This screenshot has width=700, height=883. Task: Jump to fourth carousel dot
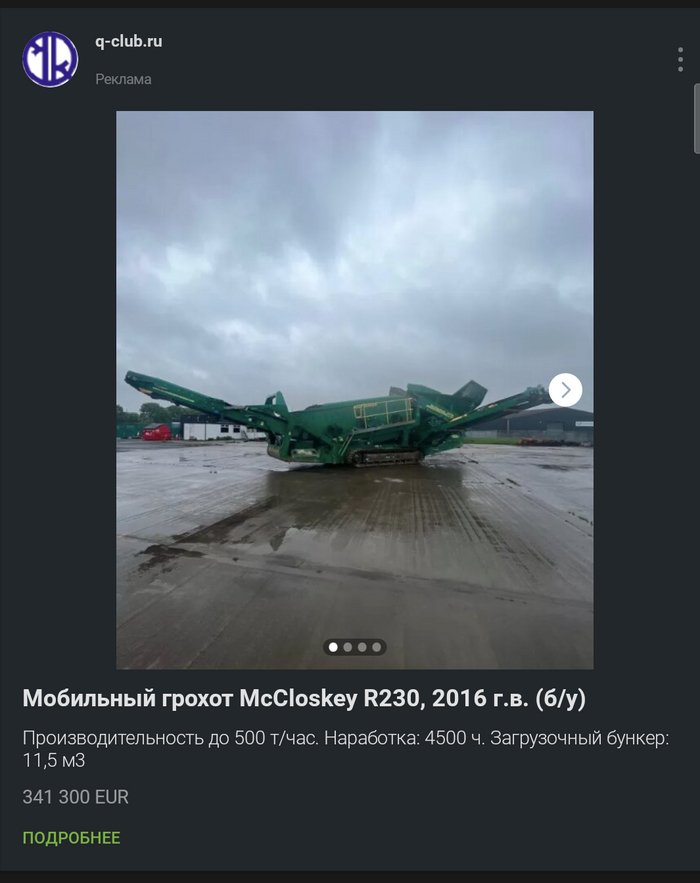click(376, 647)
